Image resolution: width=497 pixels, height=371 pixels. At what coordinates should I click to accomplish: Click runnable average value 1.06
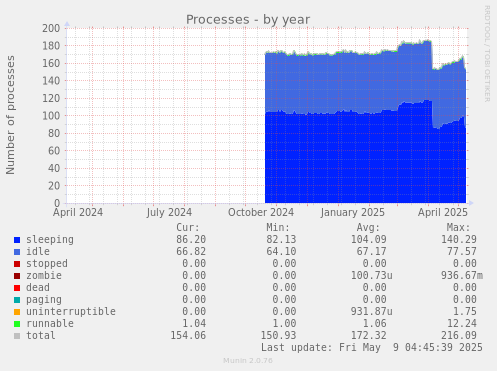[374, 324]
